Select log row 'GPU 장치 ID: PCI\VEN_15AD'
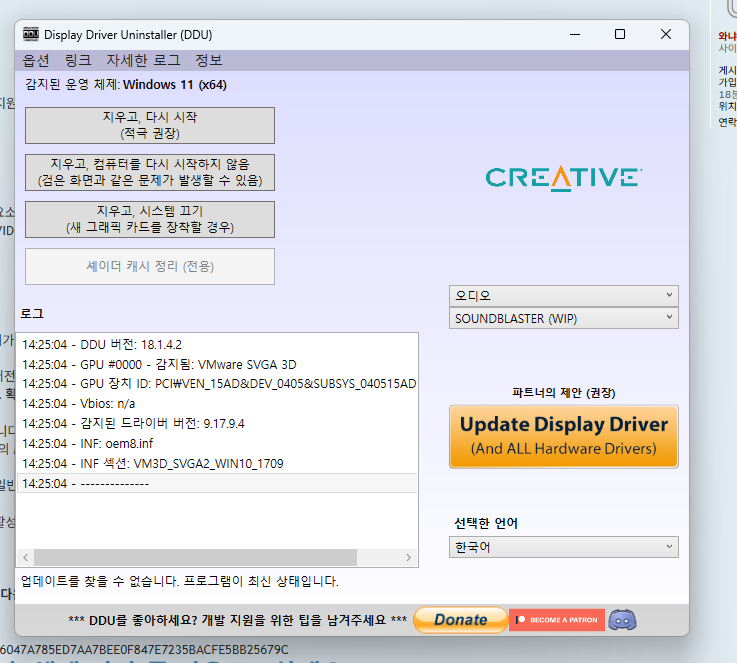The width and height of the screenshot is (737, 663). tap(217, 384)
